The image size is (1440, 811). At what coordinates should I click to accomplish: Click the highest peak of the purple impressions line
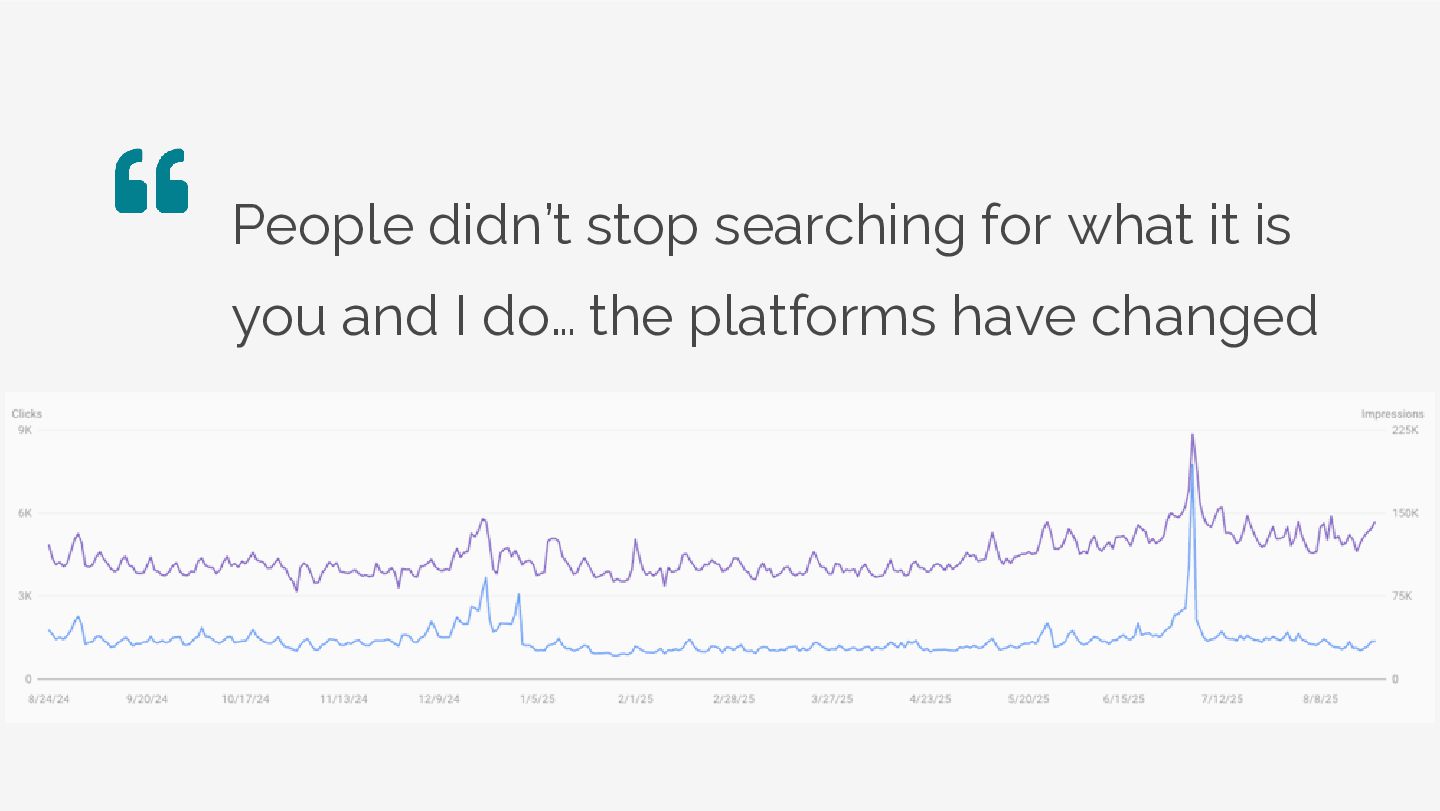click(x=1192, y=436)
